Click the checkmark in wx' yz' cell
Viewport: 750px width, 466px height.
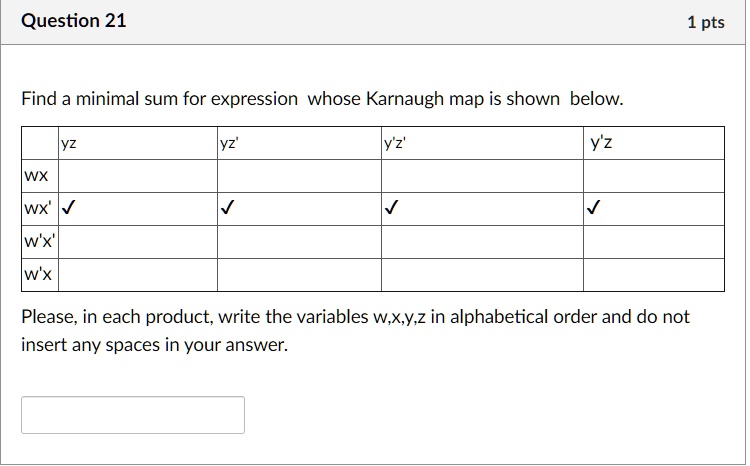pyautogui.click(x=227, y=208)
